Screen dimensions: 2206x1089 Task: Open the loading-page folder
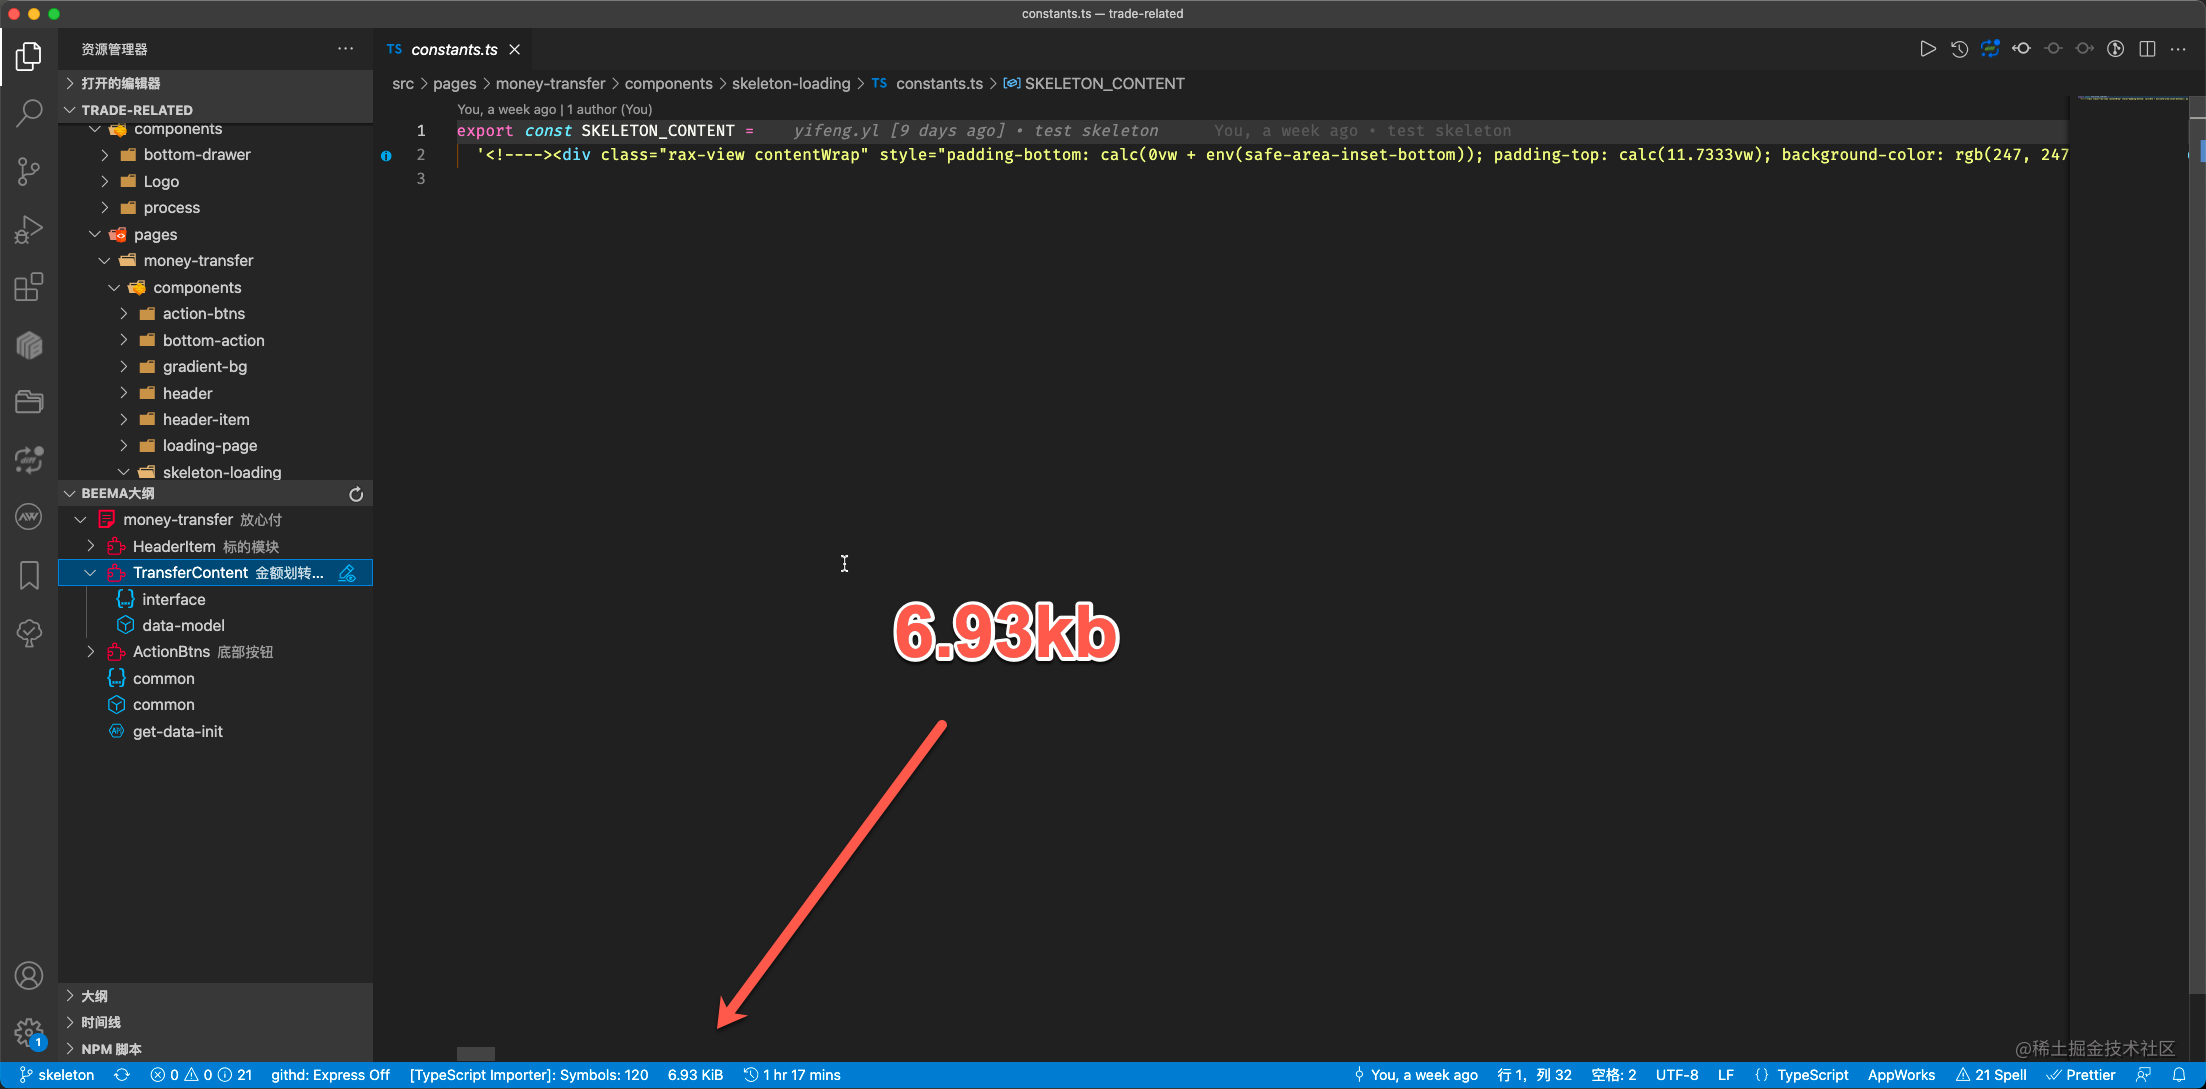216,446
